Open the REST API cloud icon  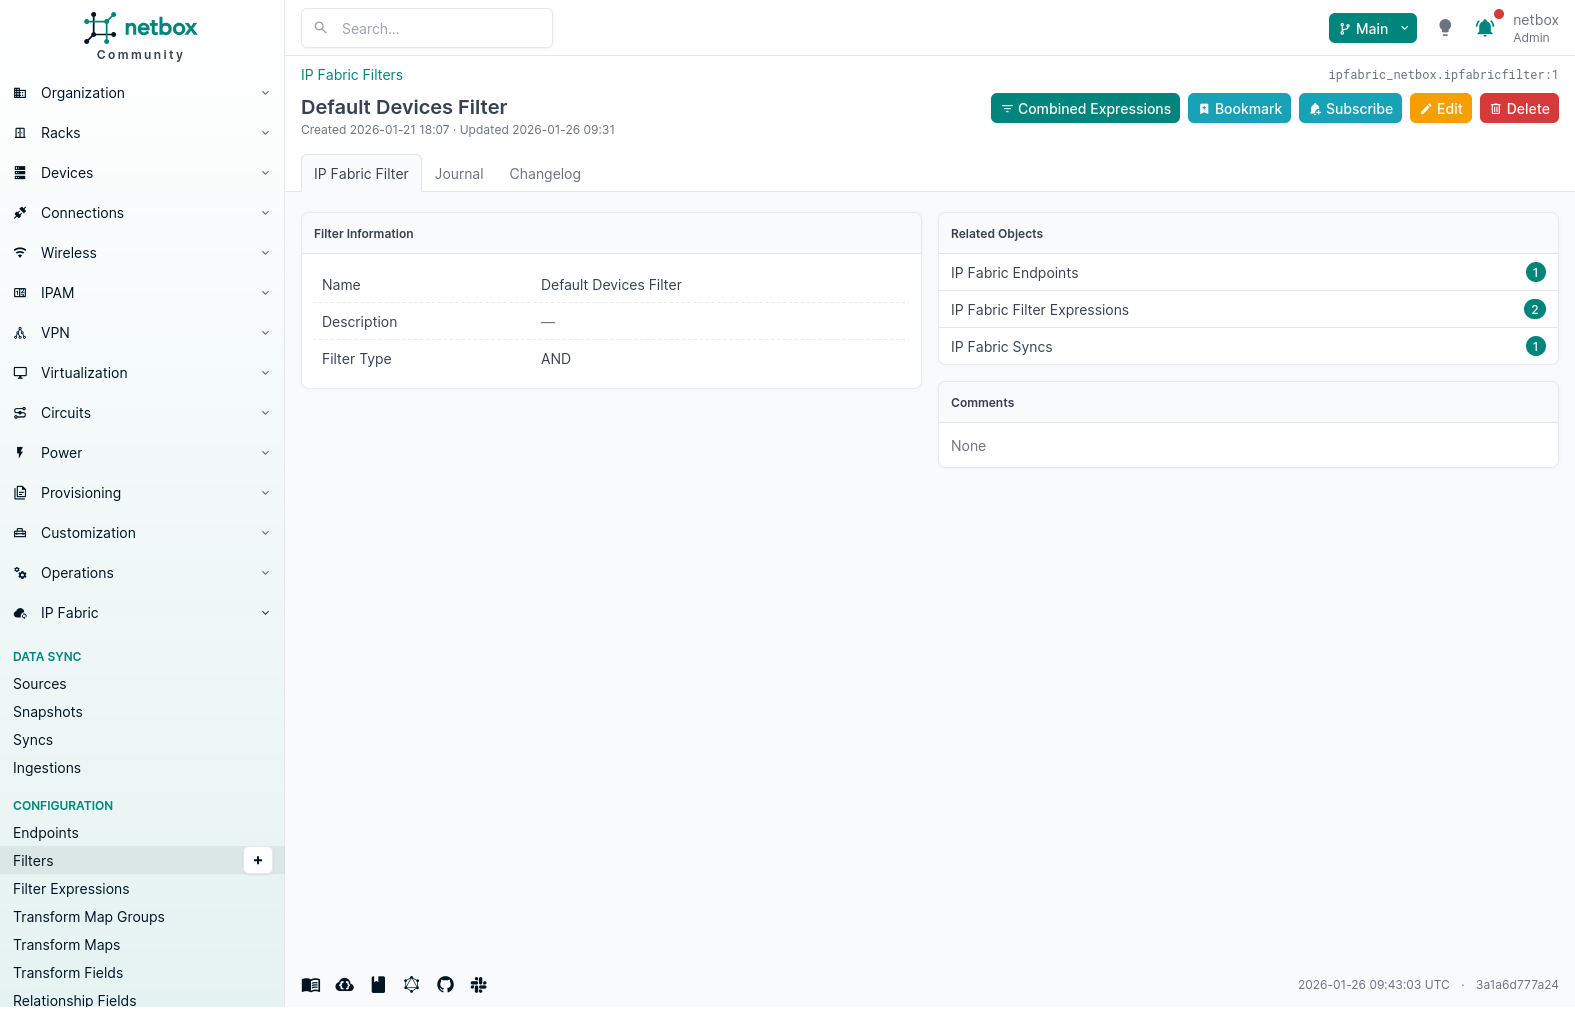(x=344, y=985)
